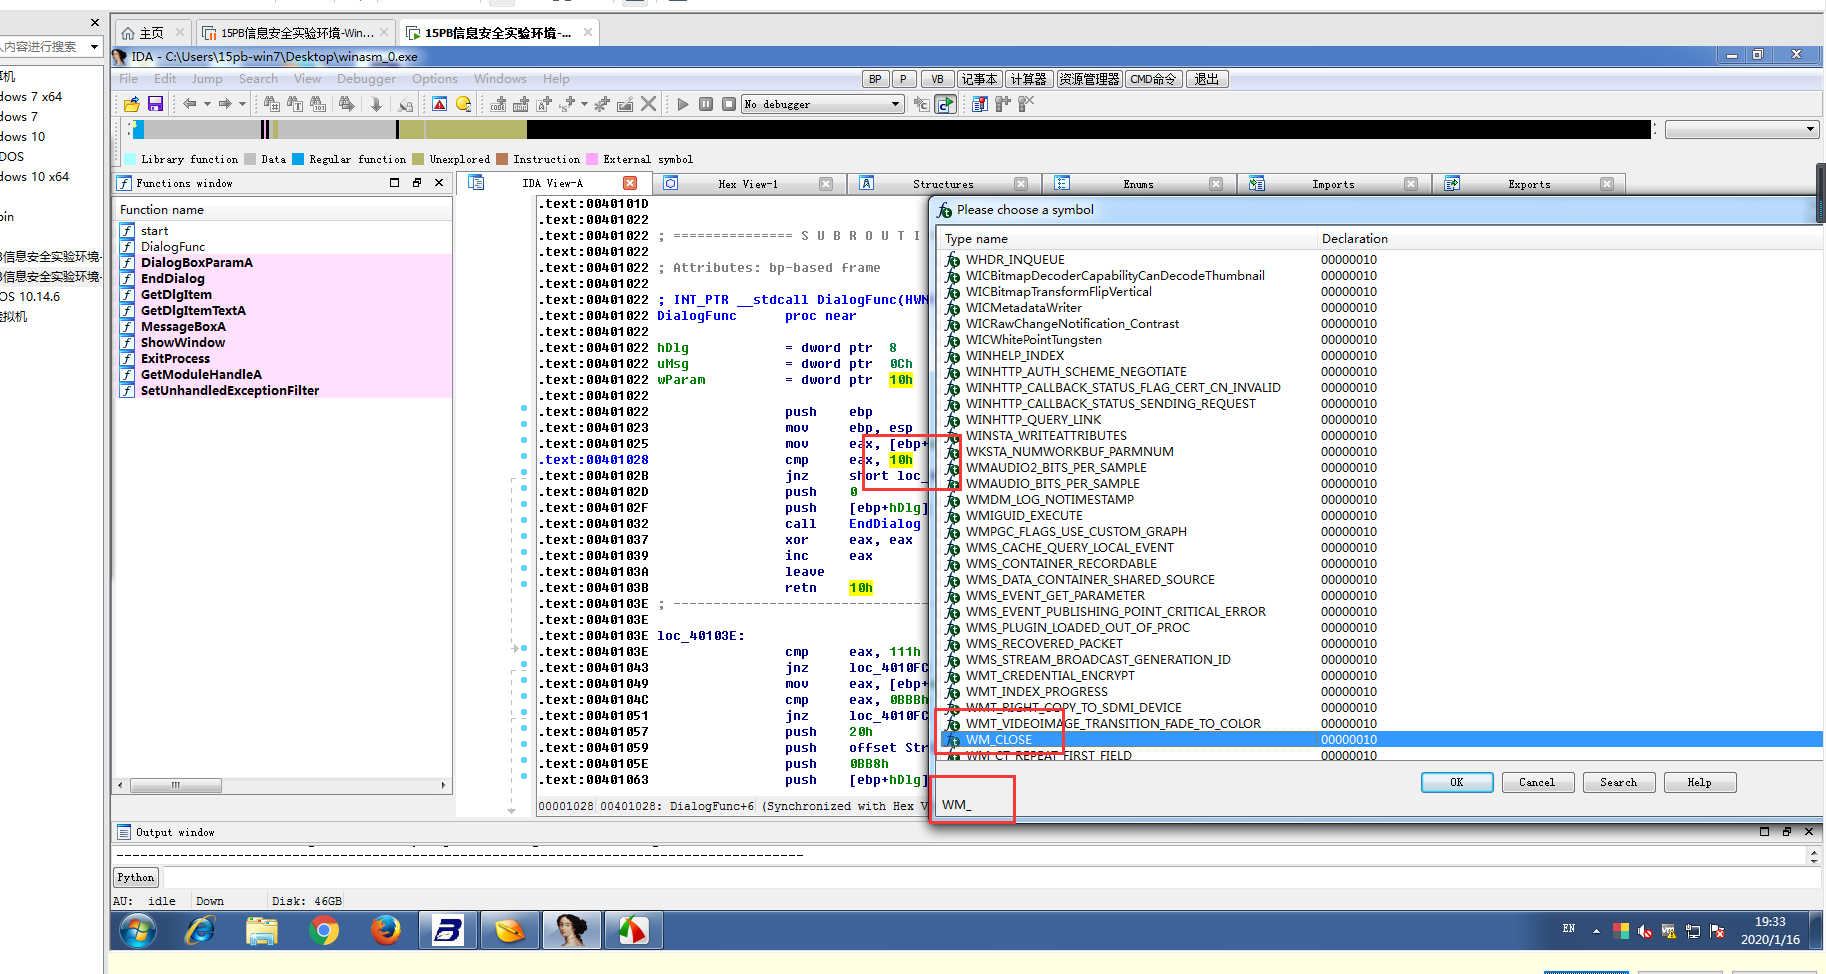Click the Structures tab icon
Viewport: 1826px width, 974px height.
(867, 183)
